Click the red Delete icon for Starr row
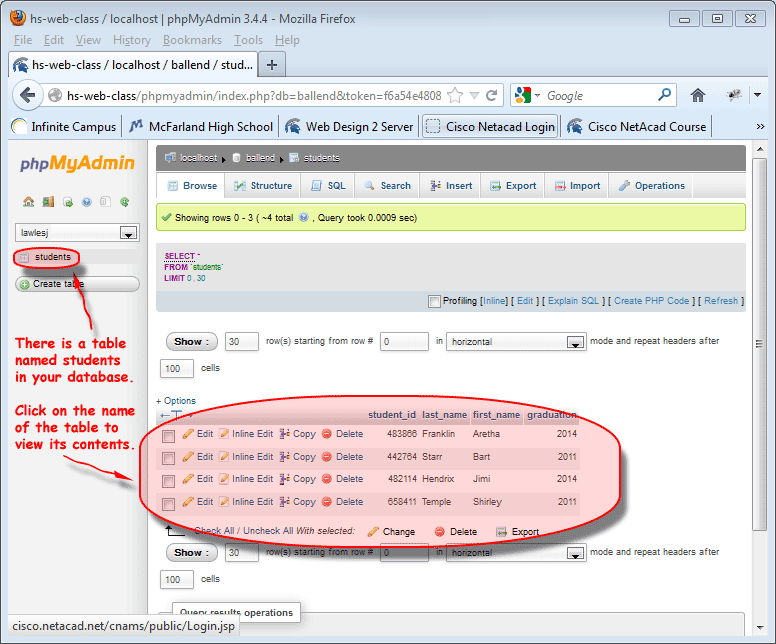Image resolution: width=776 pixels, height=644 pixels. click(326, 457)
